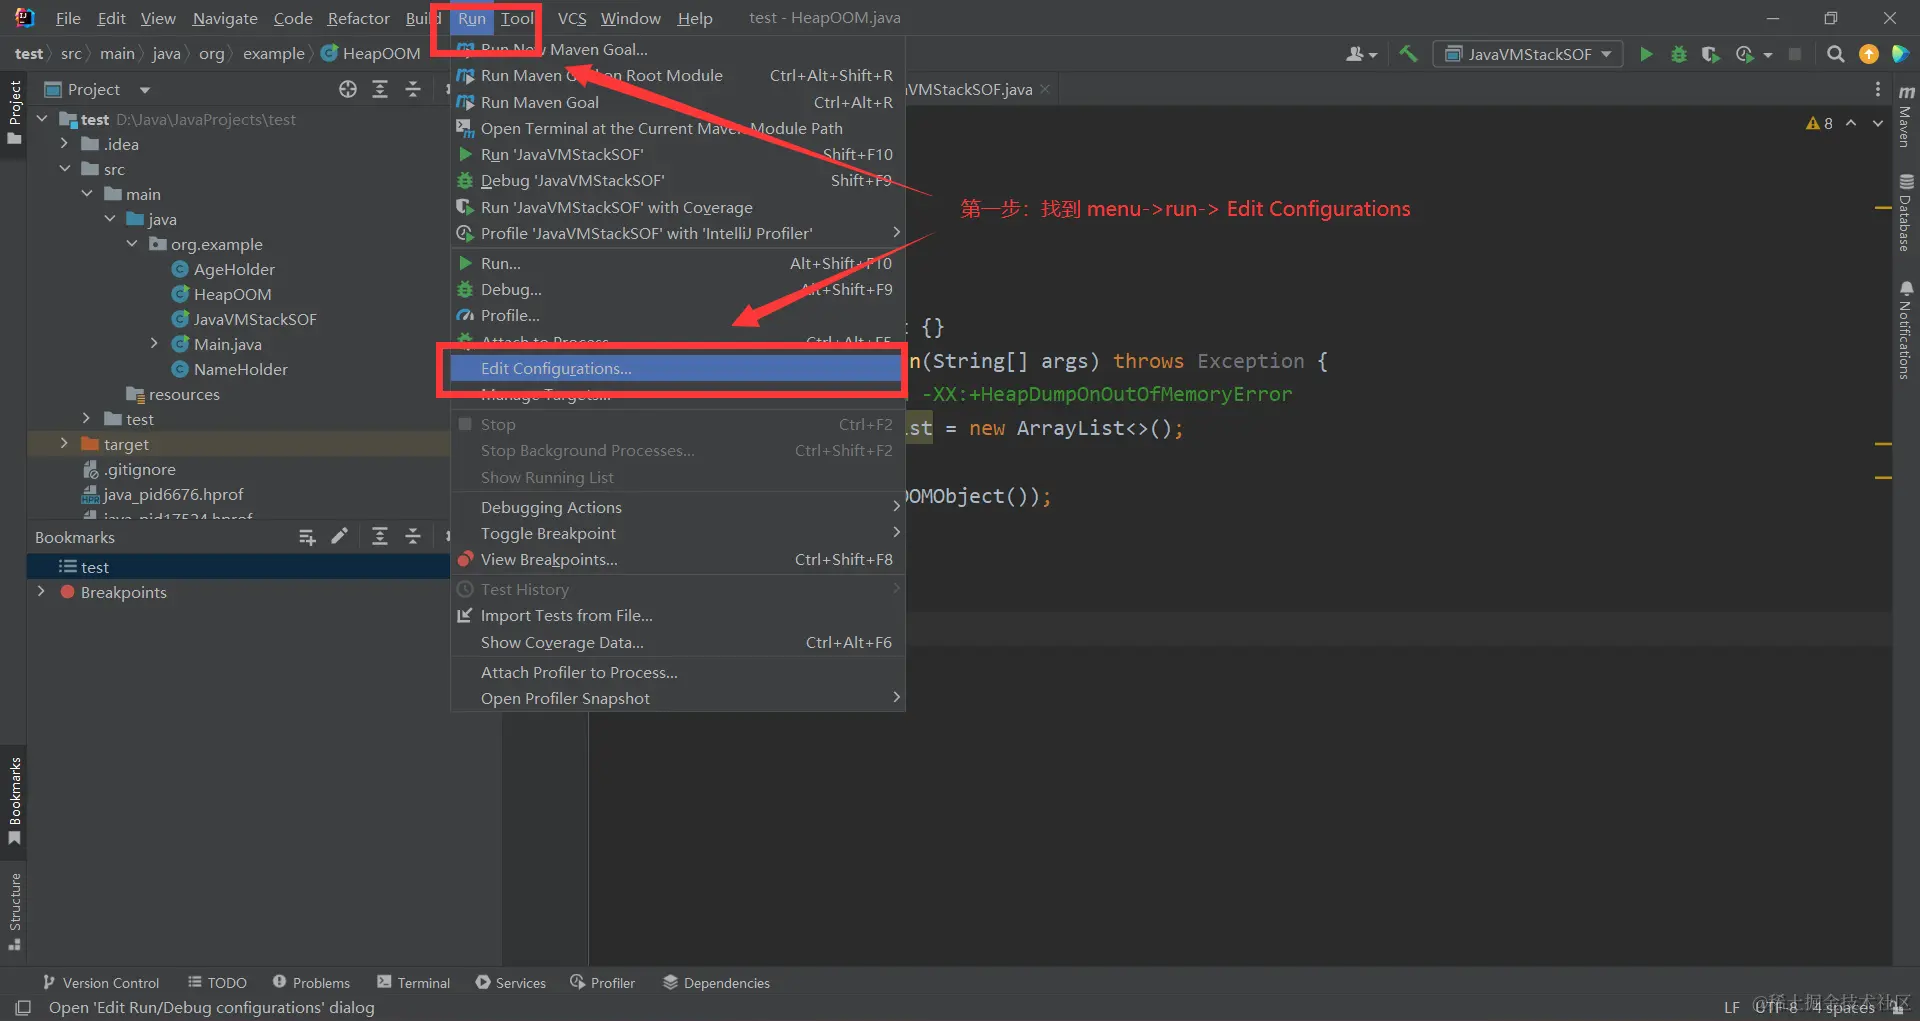The width and height of the screenshot is (1920, 1021).
Task: Run the JavaVMStackSOF configuration with the green play icon
Action: 1646,54
